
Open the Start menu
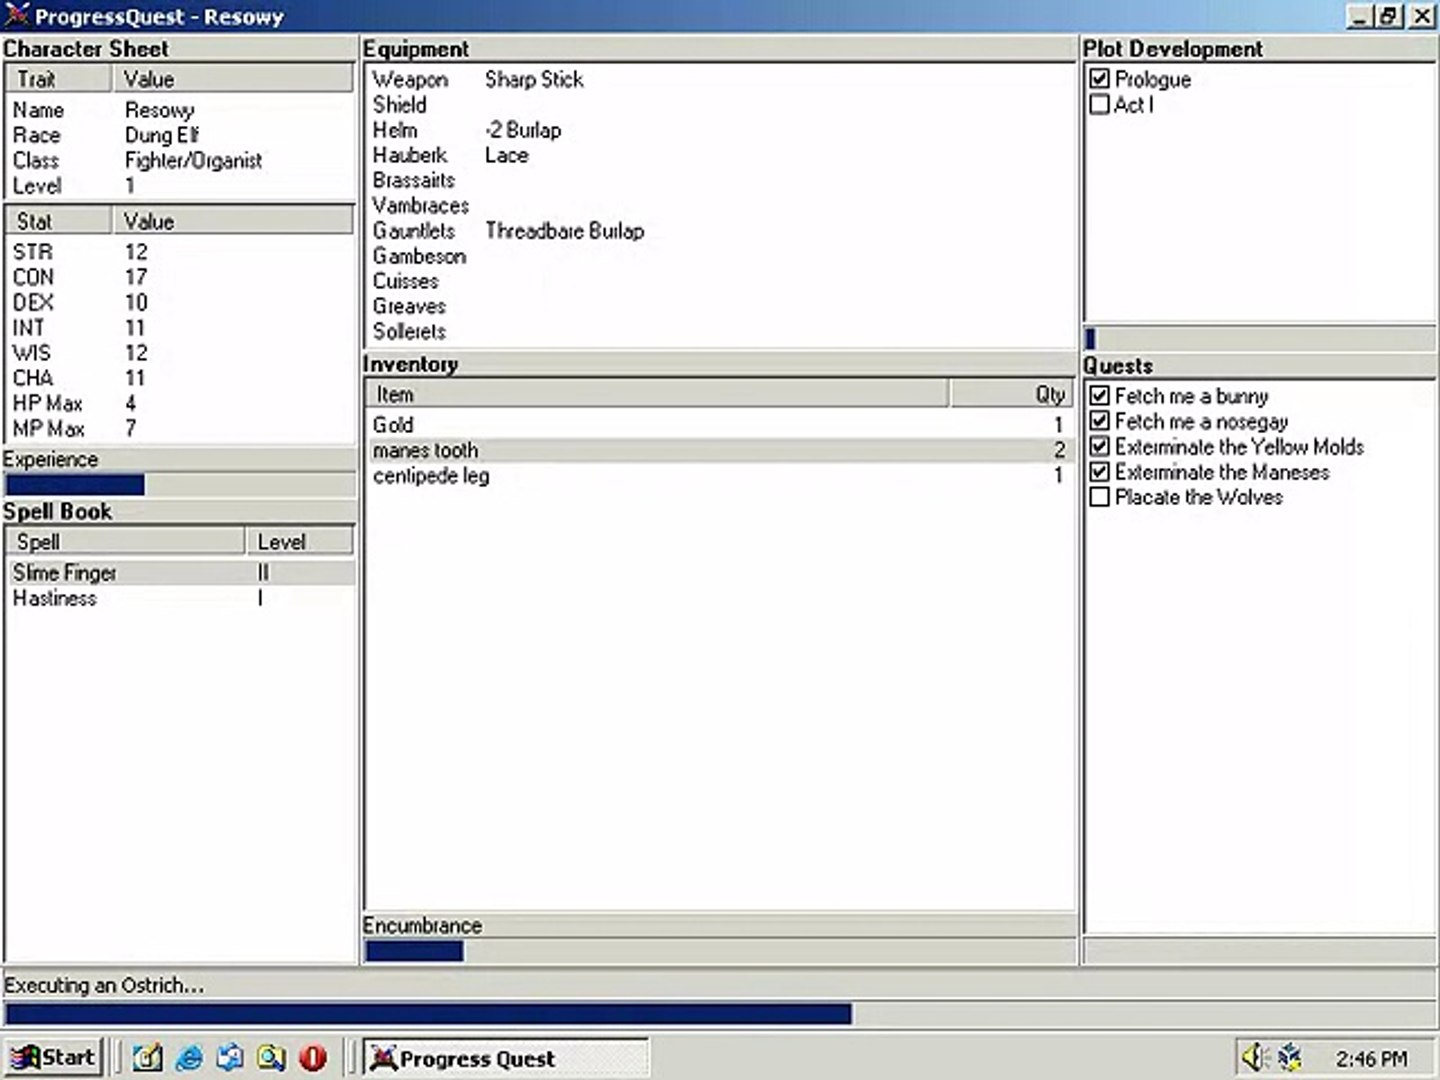point(53,1057)
